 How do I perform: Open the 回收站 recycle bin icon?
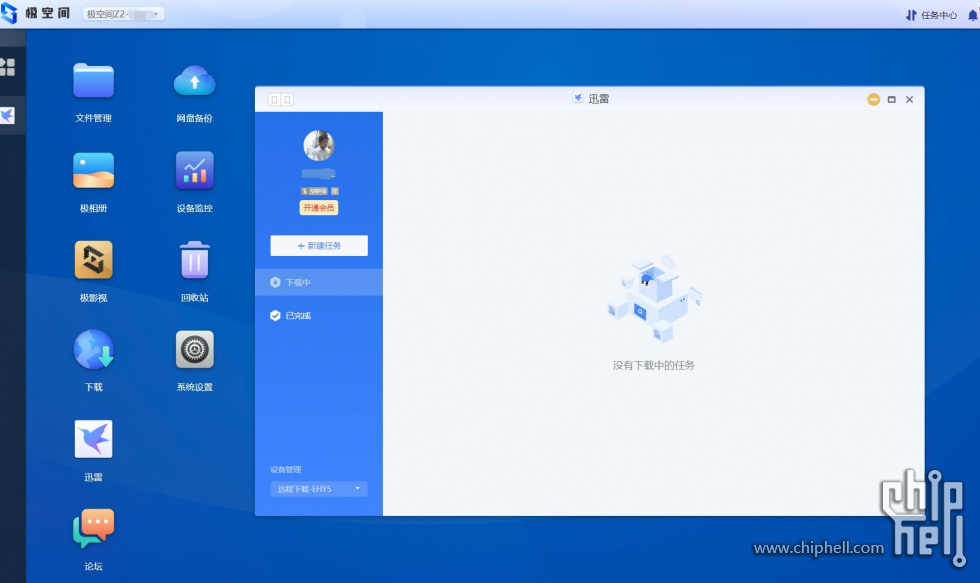(x=194, y=260)
